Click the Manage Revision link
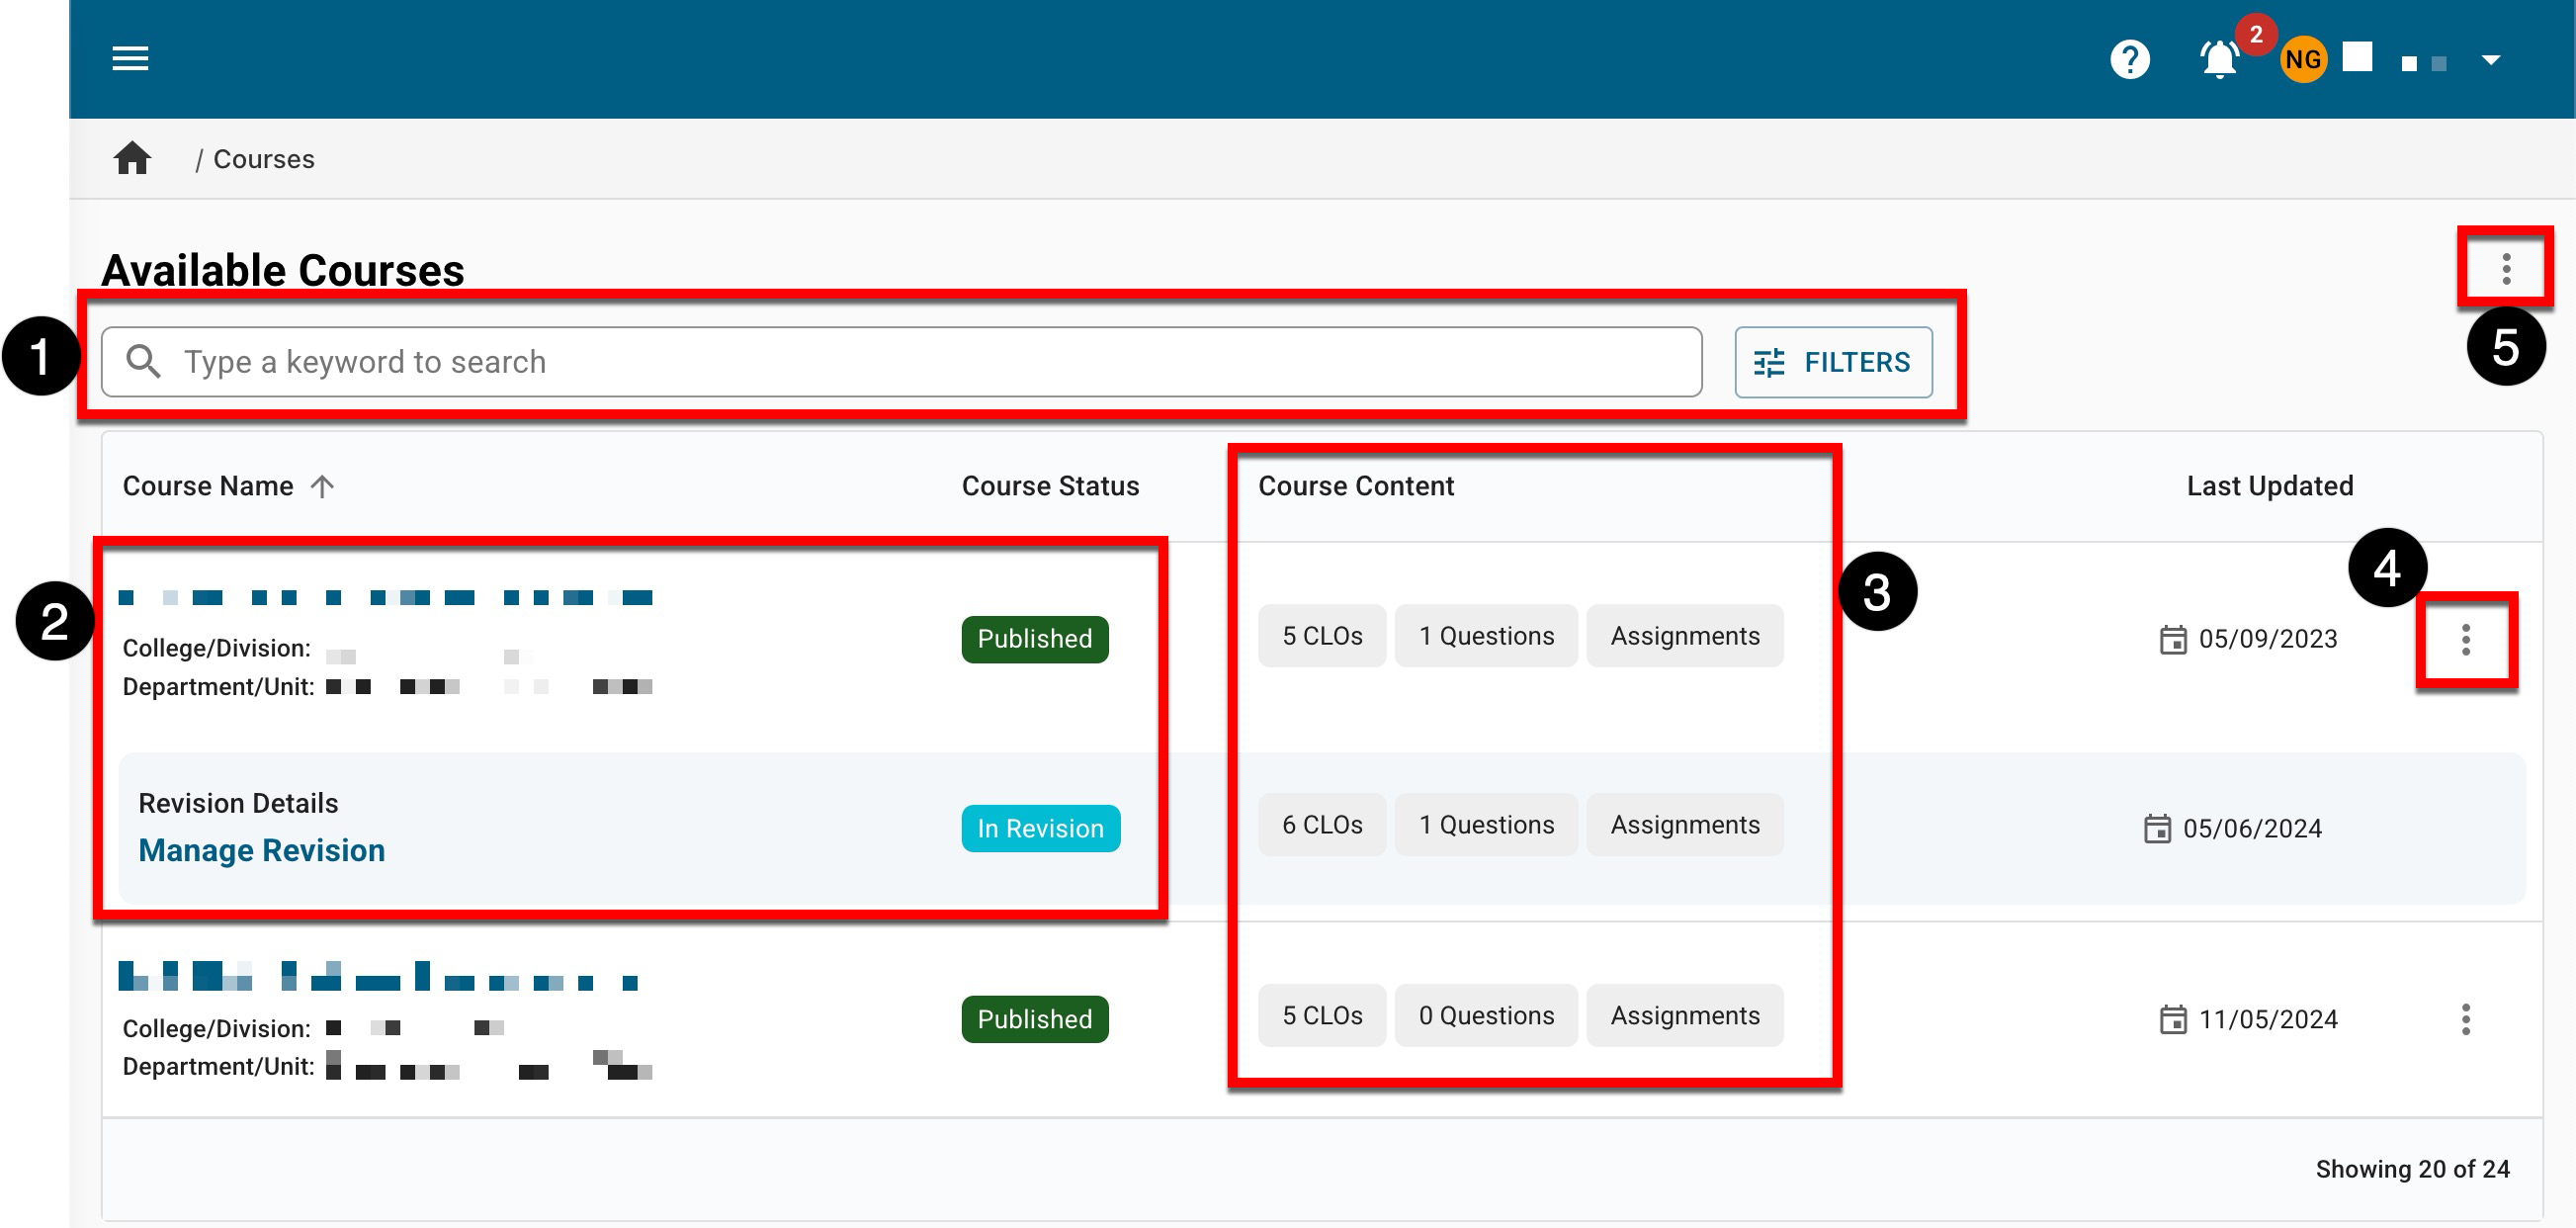Viewport: 2576px width, 1228px height. (261, 850)
